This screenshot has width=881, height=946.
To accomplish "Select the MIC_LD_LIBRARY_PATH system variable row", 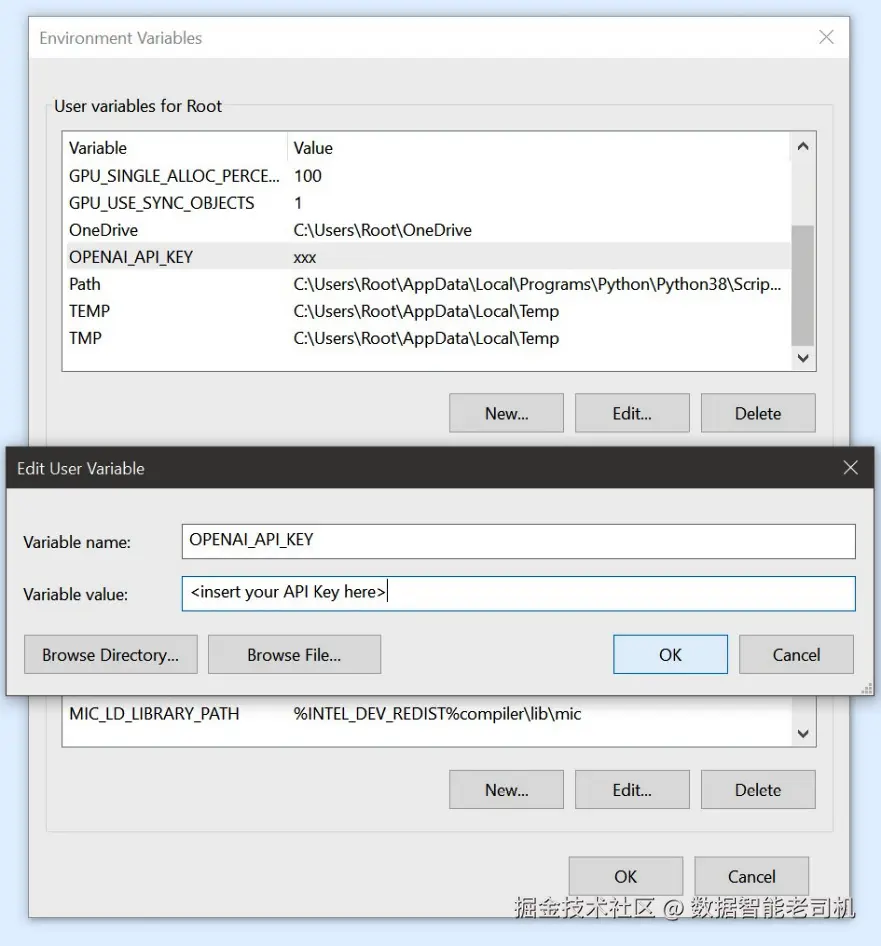I will click(426, 714).
